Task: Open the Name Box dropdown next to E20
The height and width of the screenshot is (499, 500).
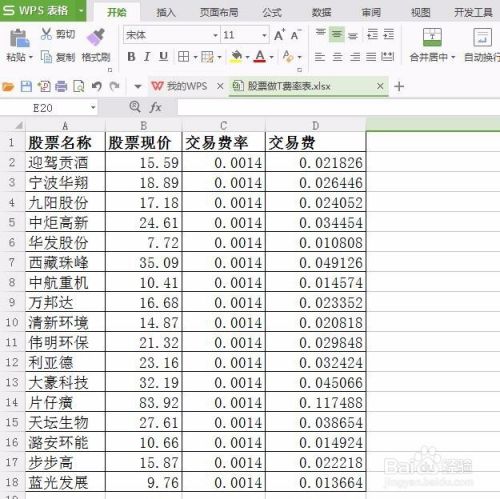Action: pyautogui.click(x=93, y=108)
